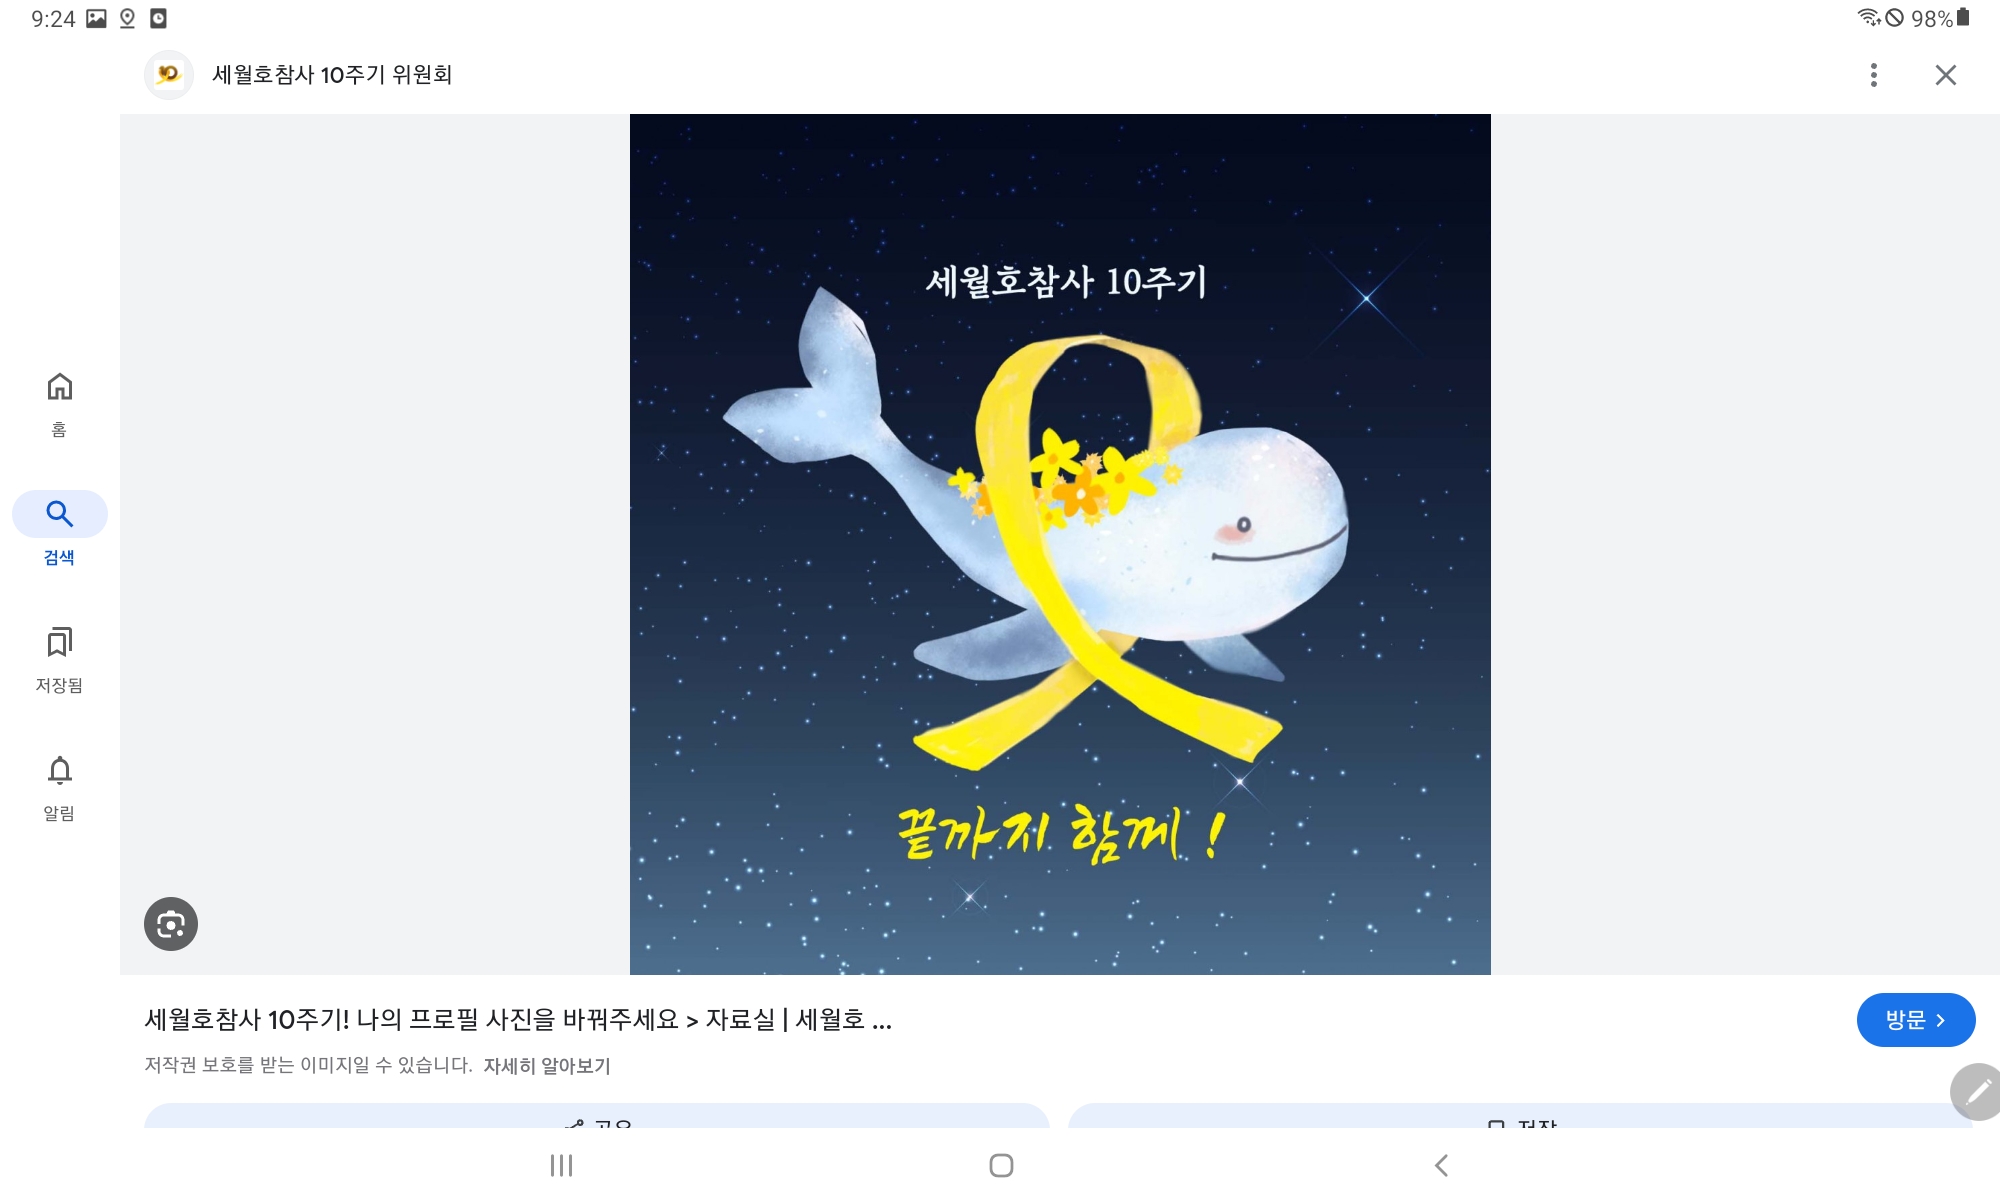Viewport: 2000px width, 1200px height.
Task: Tap the Android home navigation button
Action: click(x=1001, y=1165)
